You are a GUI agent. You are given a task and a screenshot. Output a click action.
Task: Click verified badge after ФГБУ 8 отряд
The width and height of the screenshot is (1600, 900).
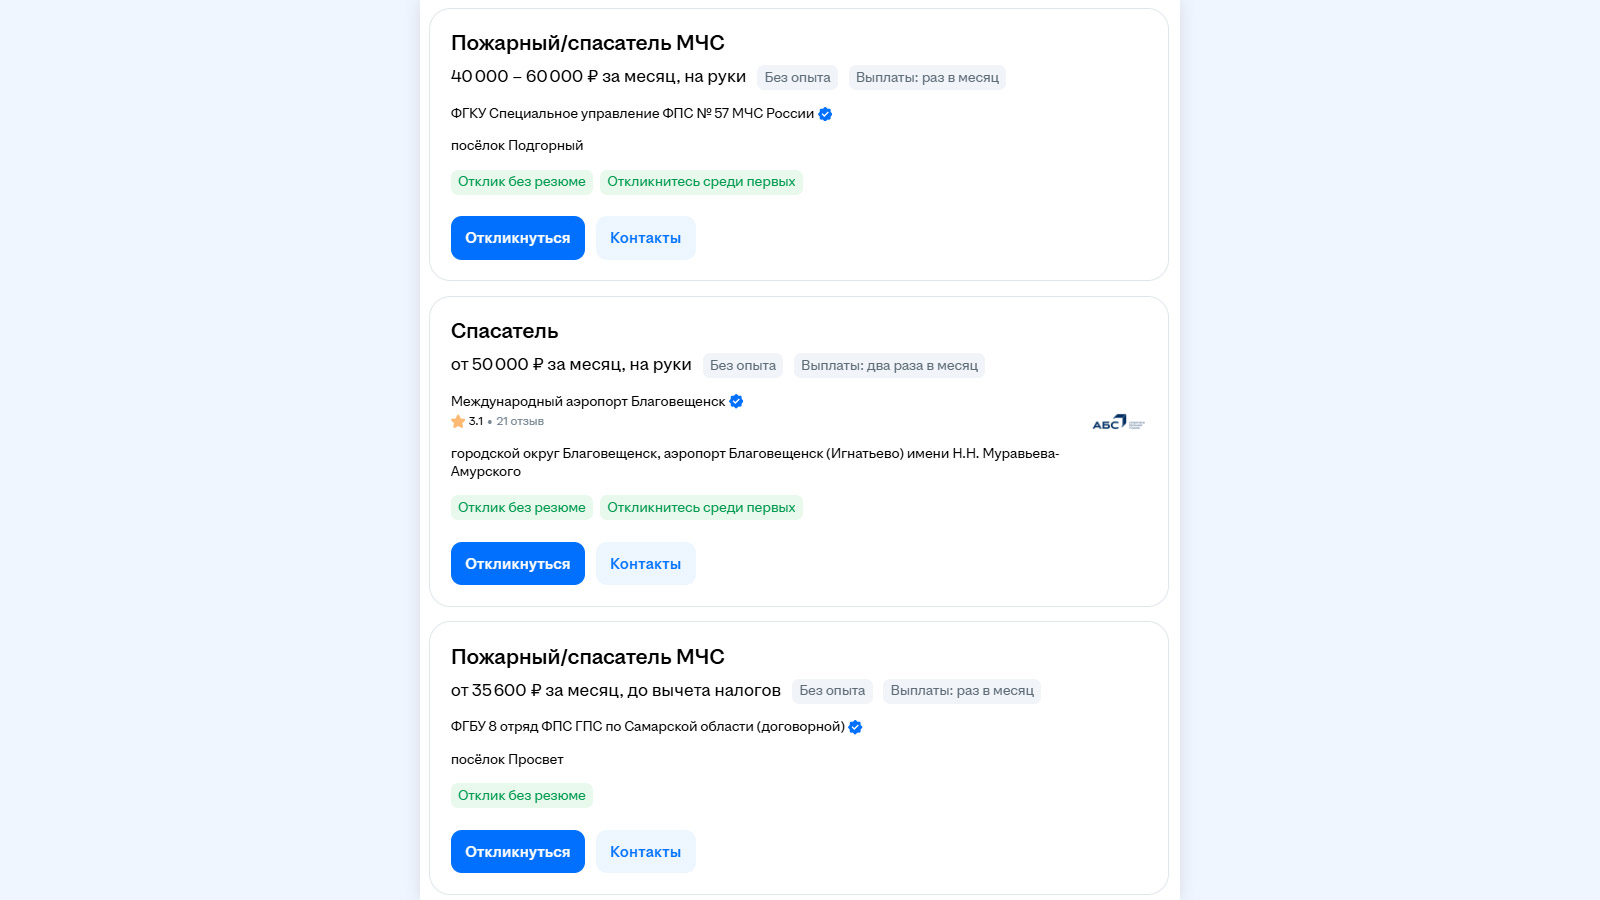(855, 727)
